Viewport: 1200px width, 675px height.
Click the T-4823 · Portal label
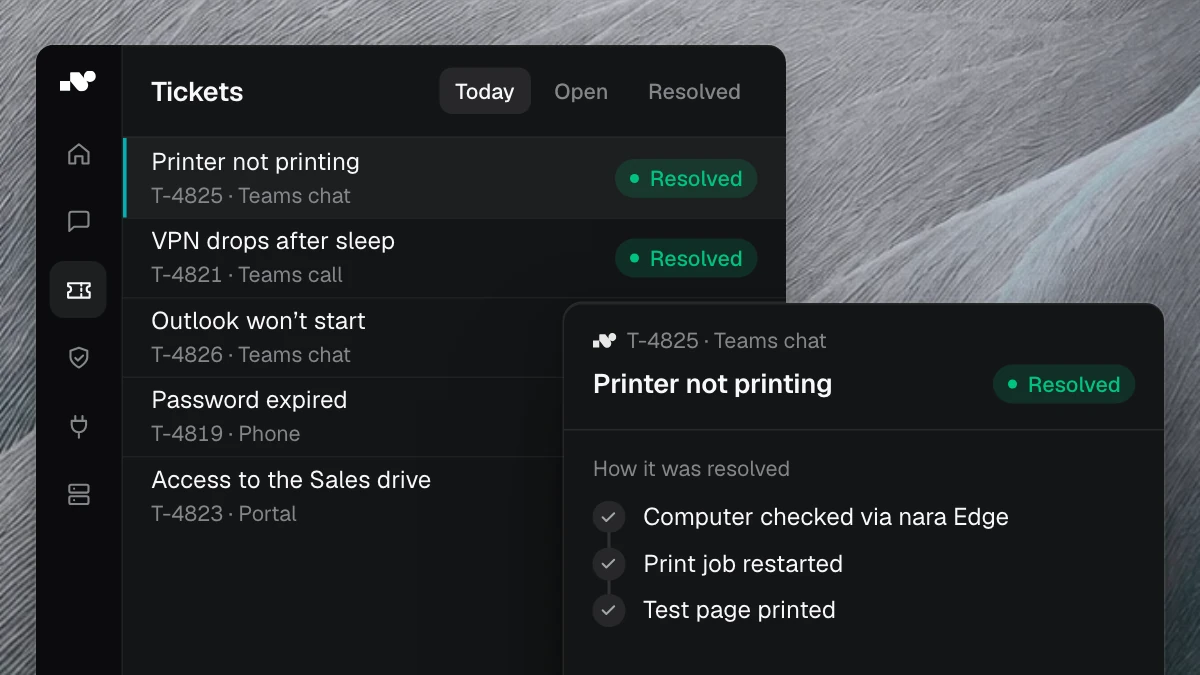tap(224, 514)
